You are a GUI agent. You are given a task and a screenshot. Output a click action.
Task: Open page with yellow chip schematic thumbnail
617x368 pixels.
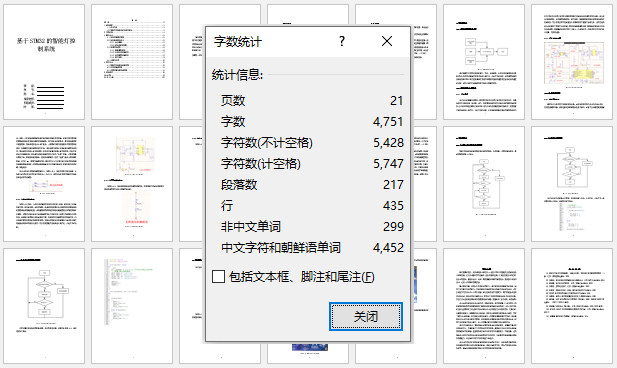[x=132, y=184]
